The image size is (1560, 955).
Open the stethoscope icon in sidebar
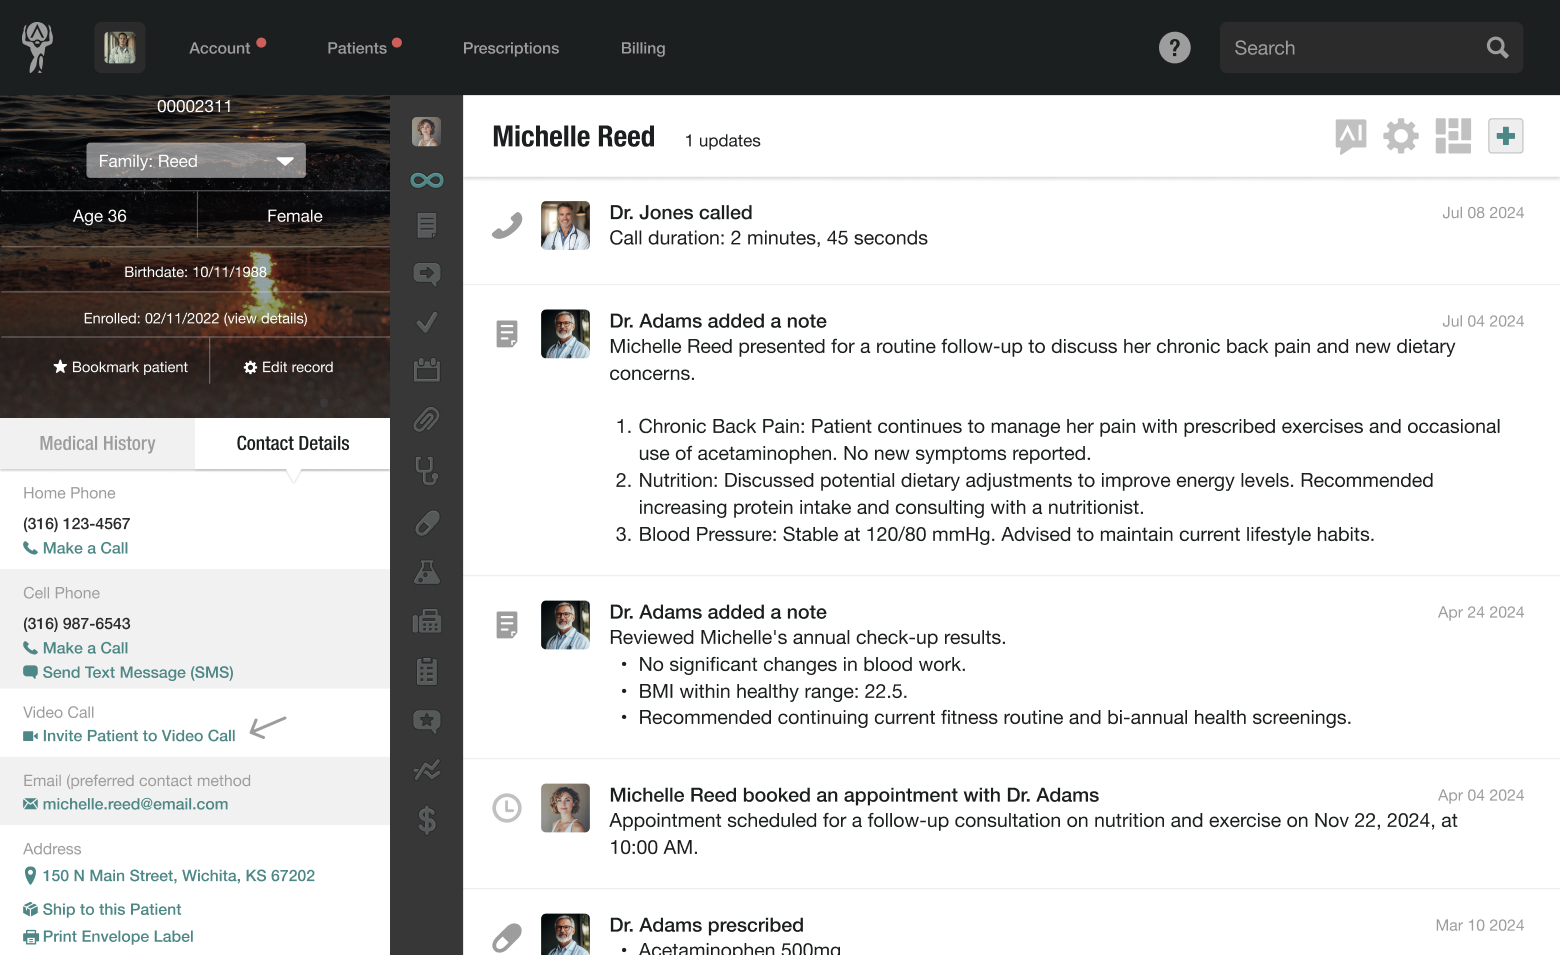click(x=427, y=470)
